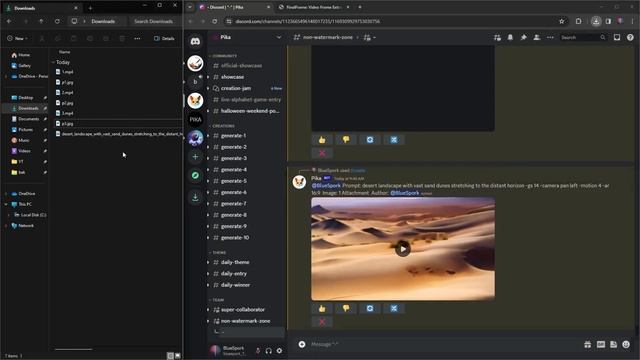Expand This PC in Explorer navigation
This screenshot has width=640, height=360.
6,204
